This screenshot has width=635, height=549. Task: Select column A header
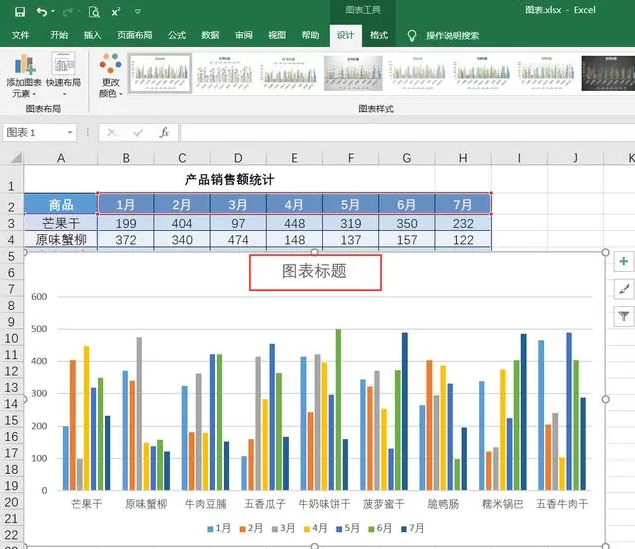click(61, 158)
